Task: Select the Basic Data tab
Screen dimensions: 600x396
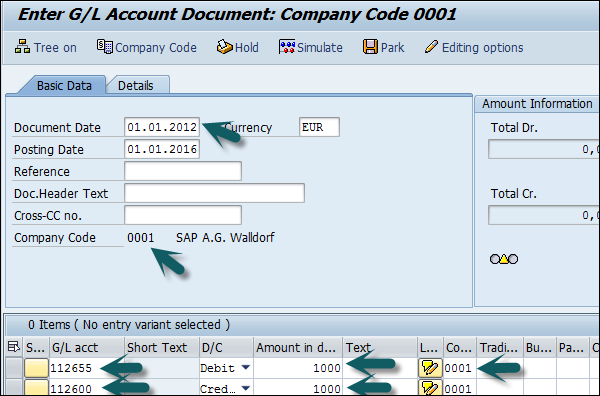Action: pos(64,85)
